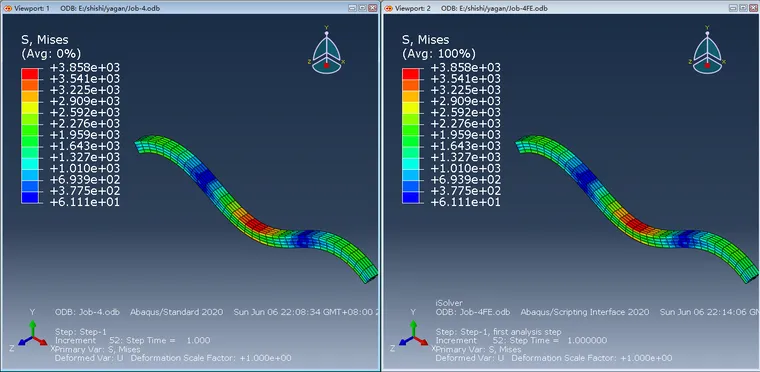Select the S, Mises legend title in Viewport 1

[45, 40]
